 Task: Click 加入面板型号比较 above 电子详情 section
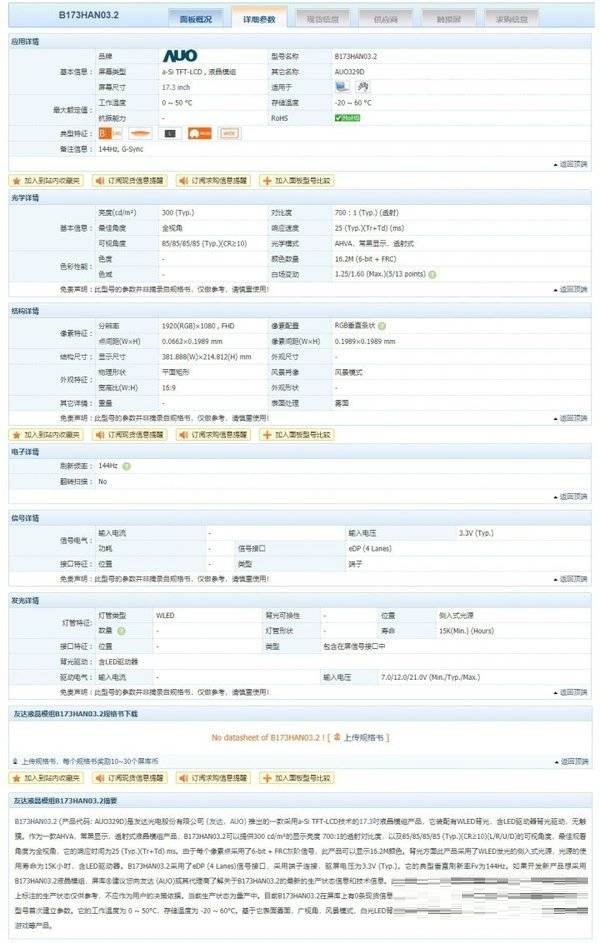pos(297,434)
